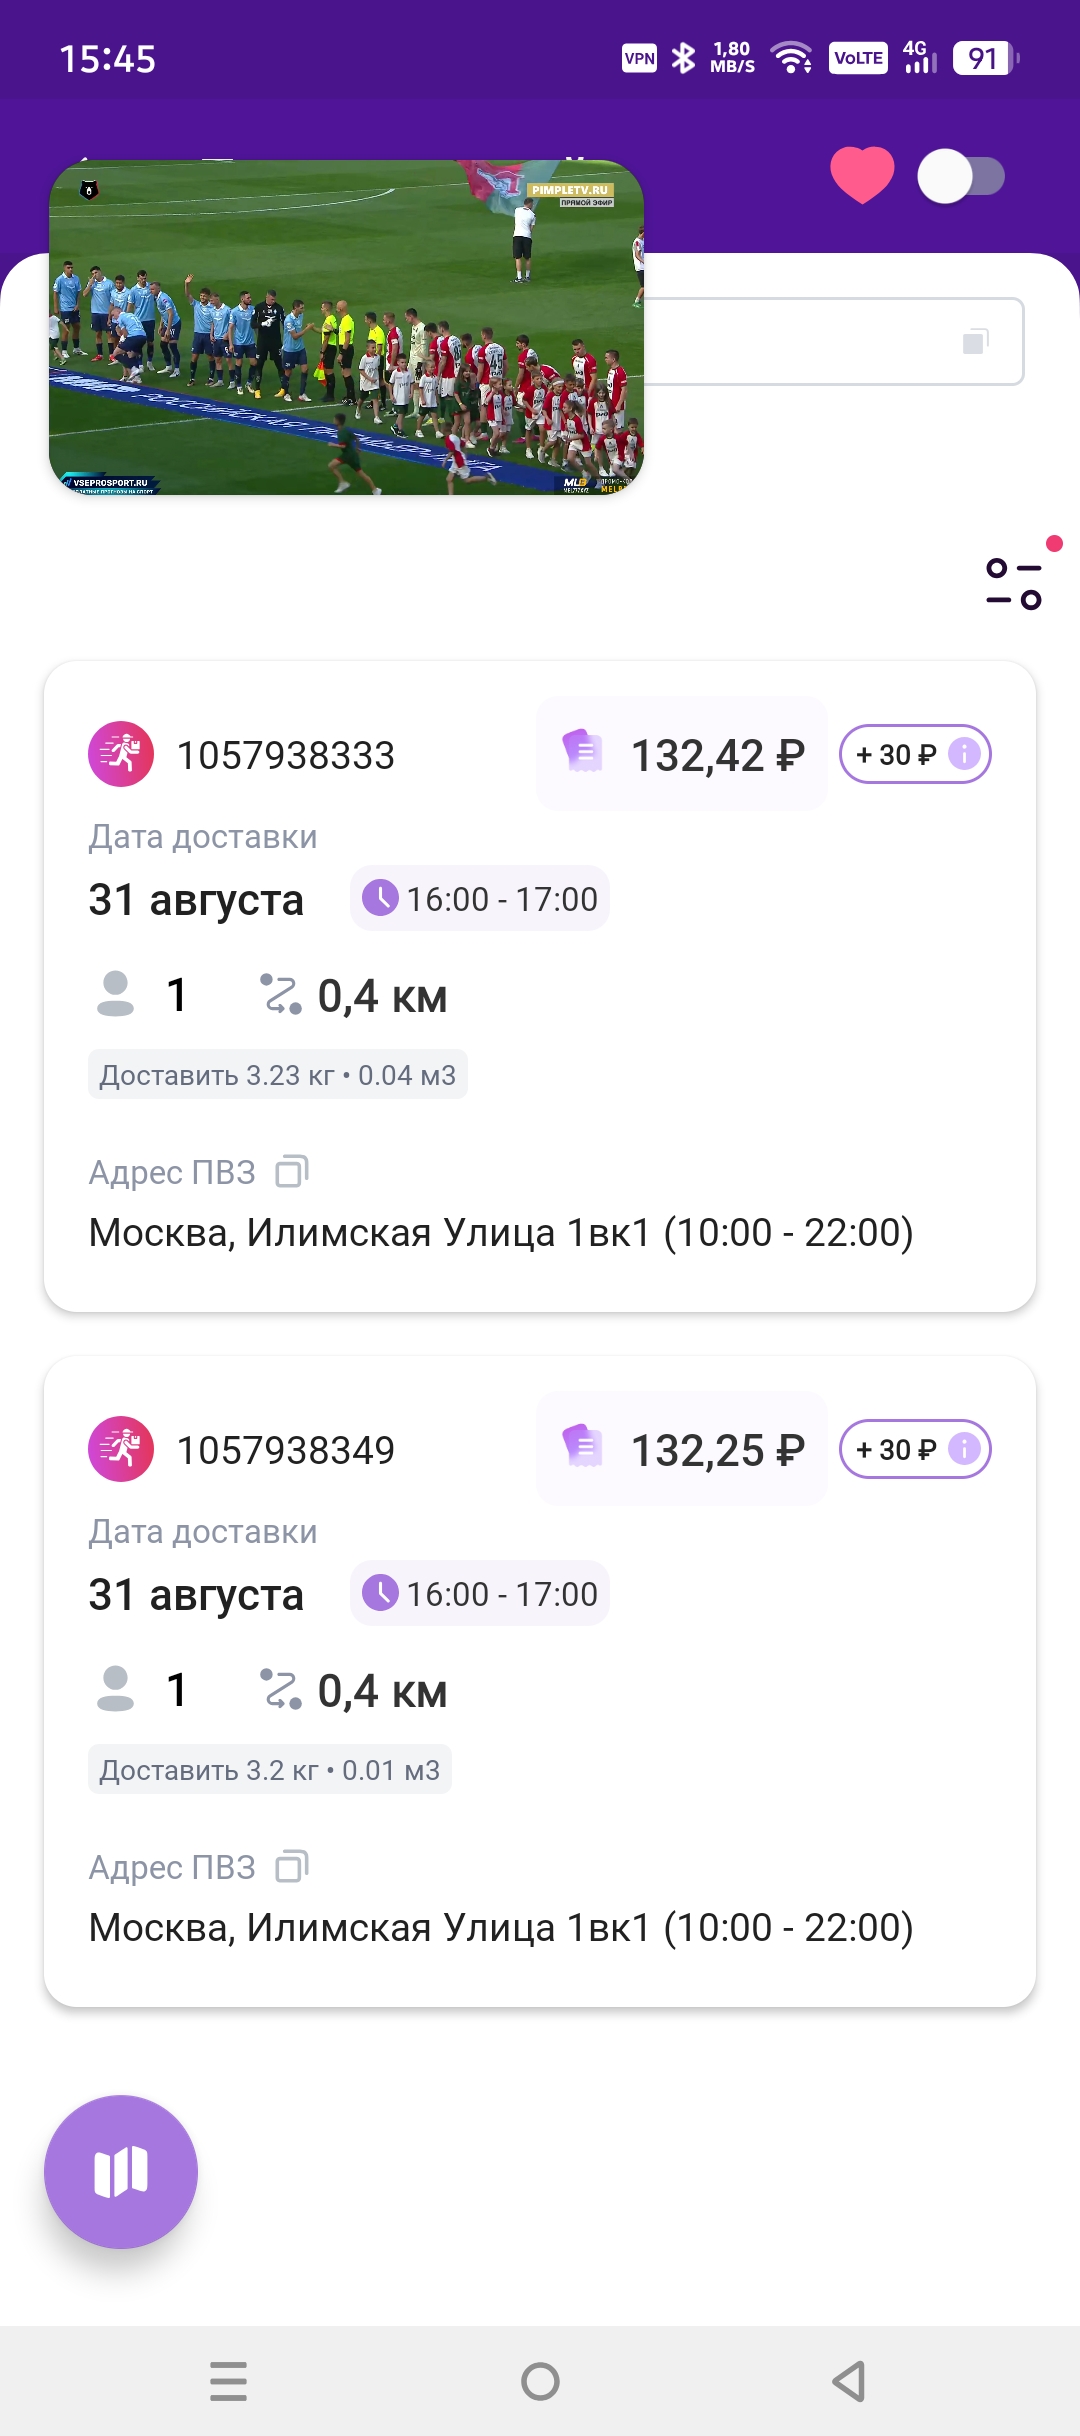1080x2436 pixels.
Task: Copy the pickup address of order 1057938349
Action: (292, 1866)
